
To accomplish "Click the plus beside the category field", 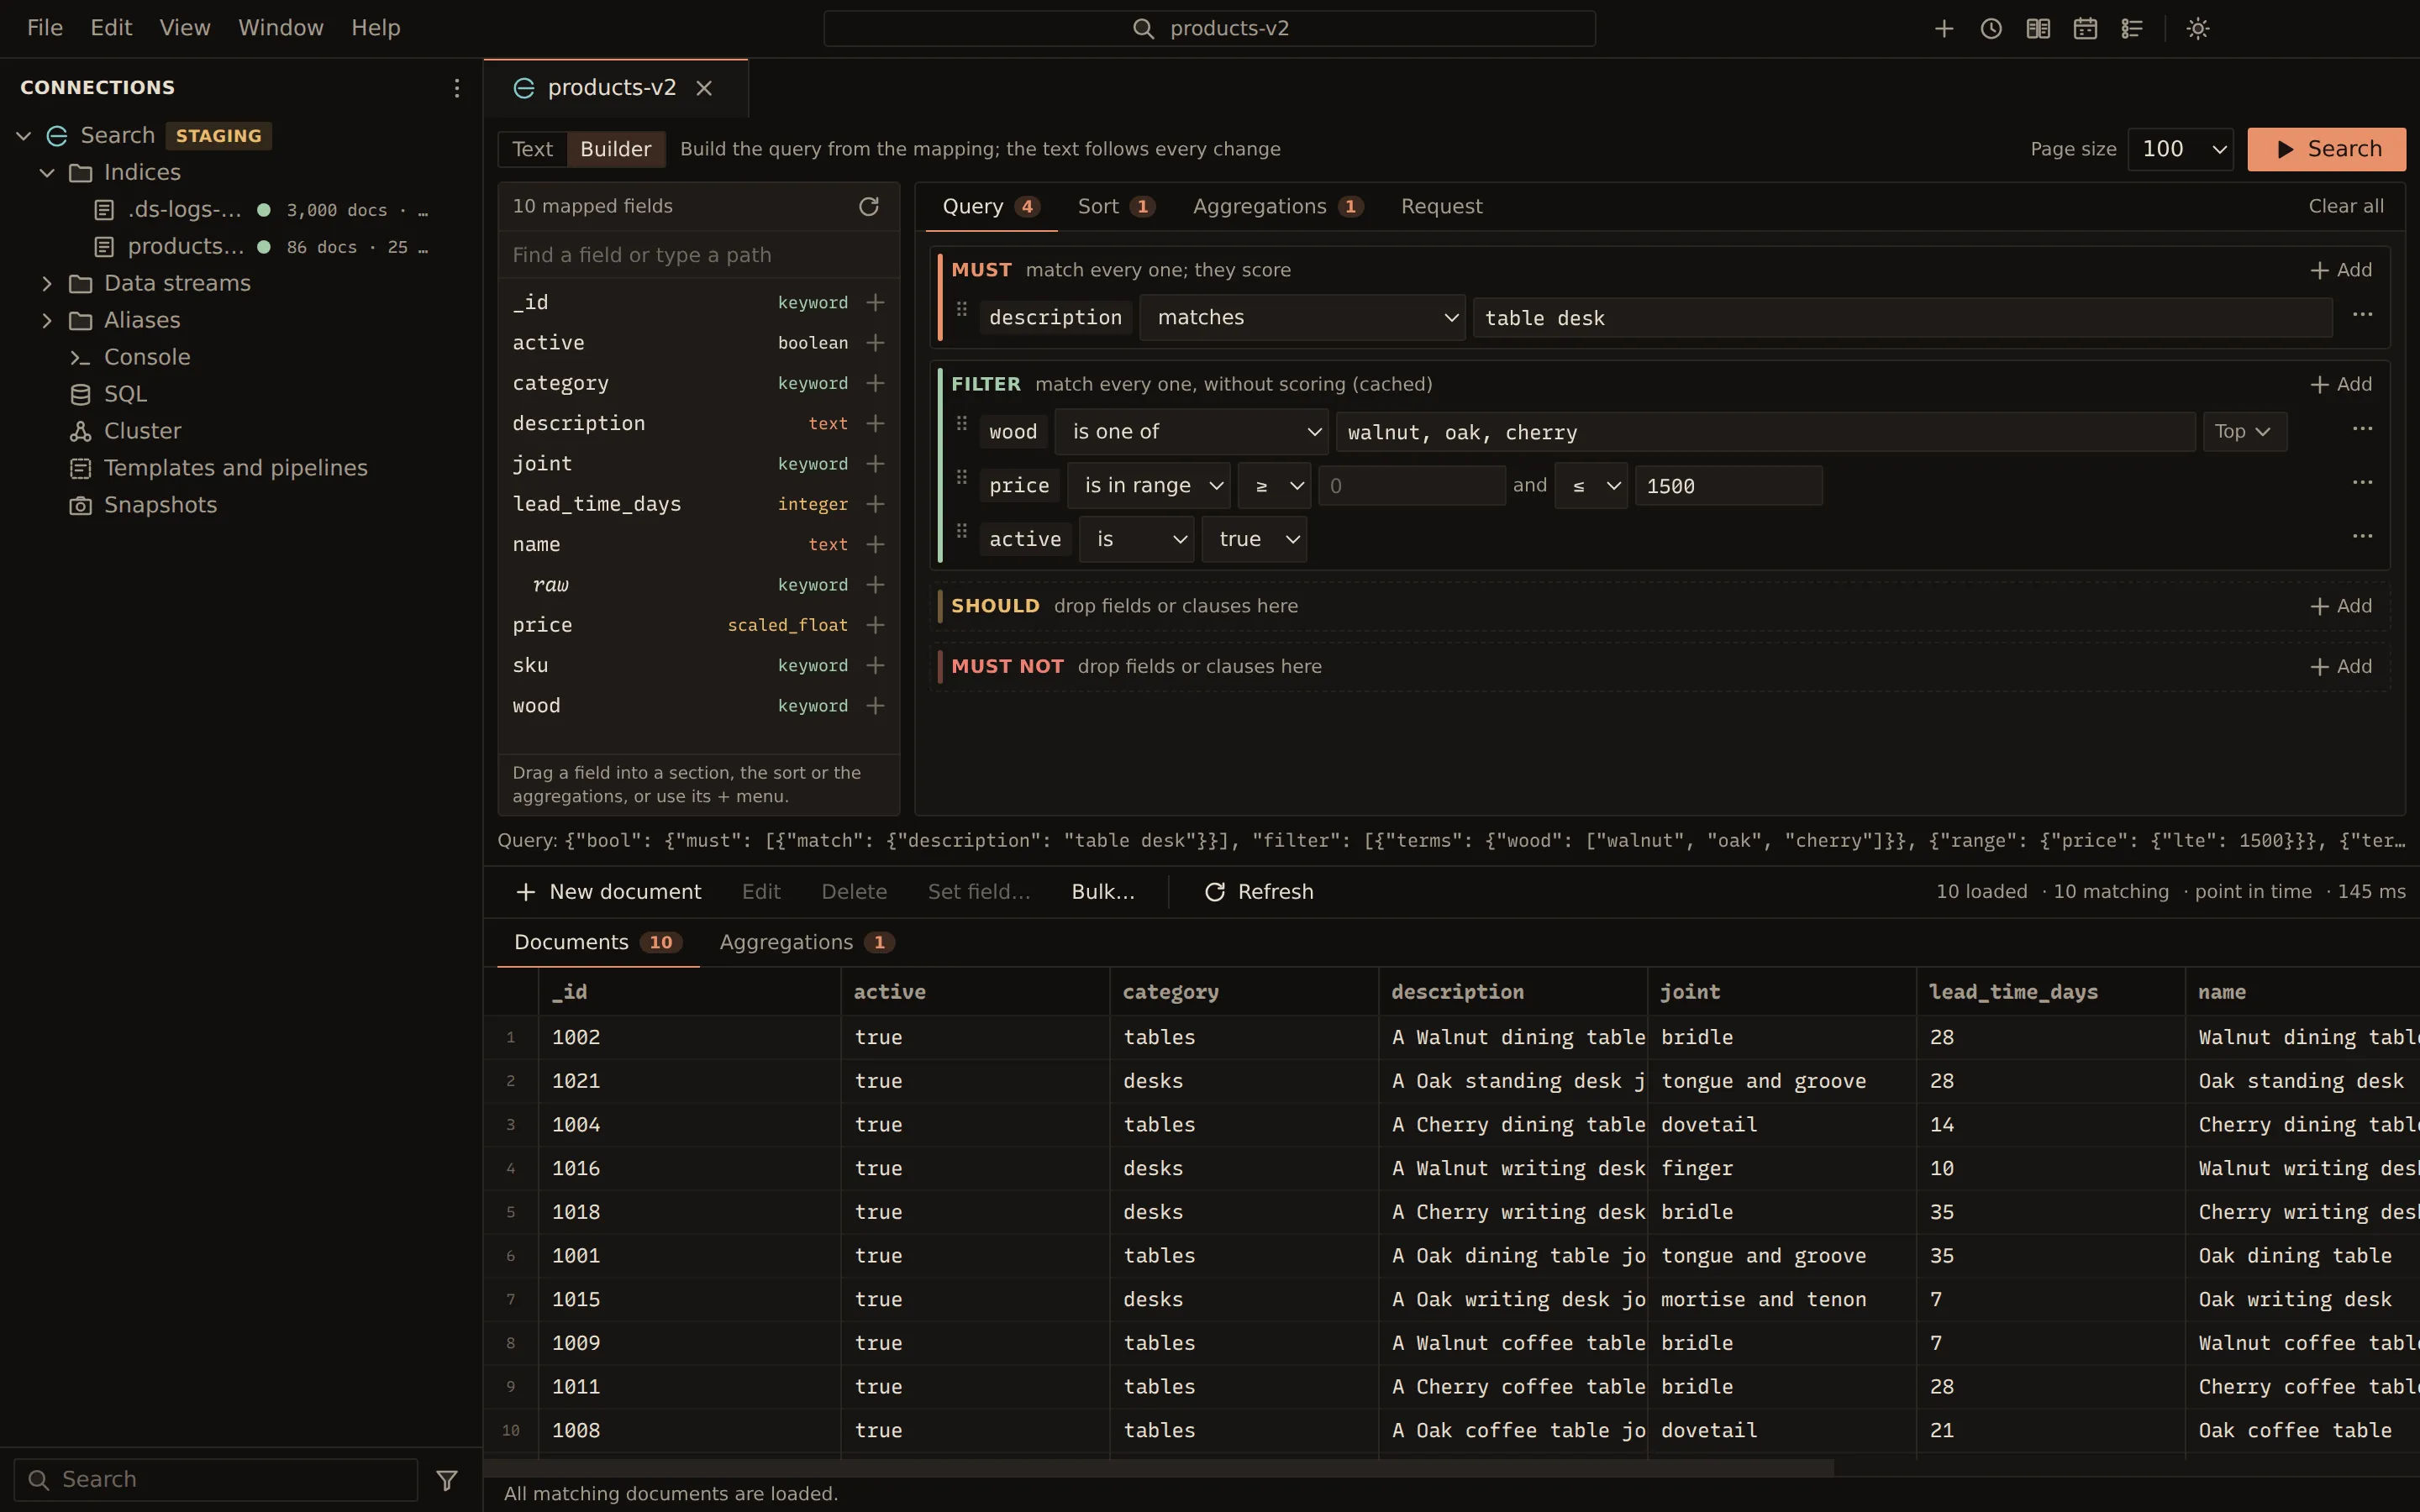I will (875, 383).
